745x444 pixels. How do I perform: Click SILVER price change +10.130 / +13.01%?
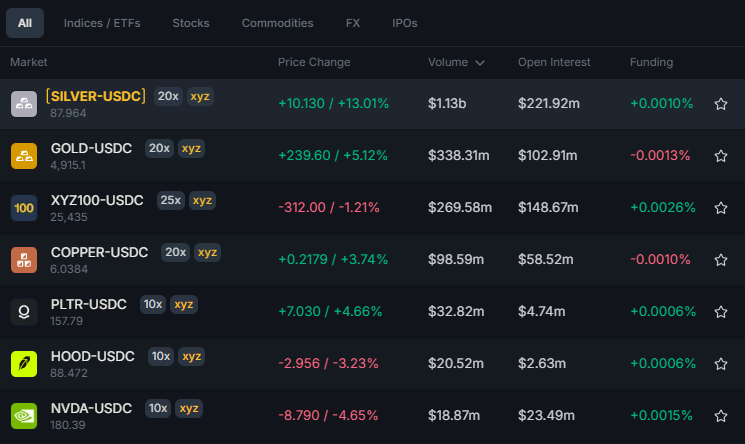[334, 104]
